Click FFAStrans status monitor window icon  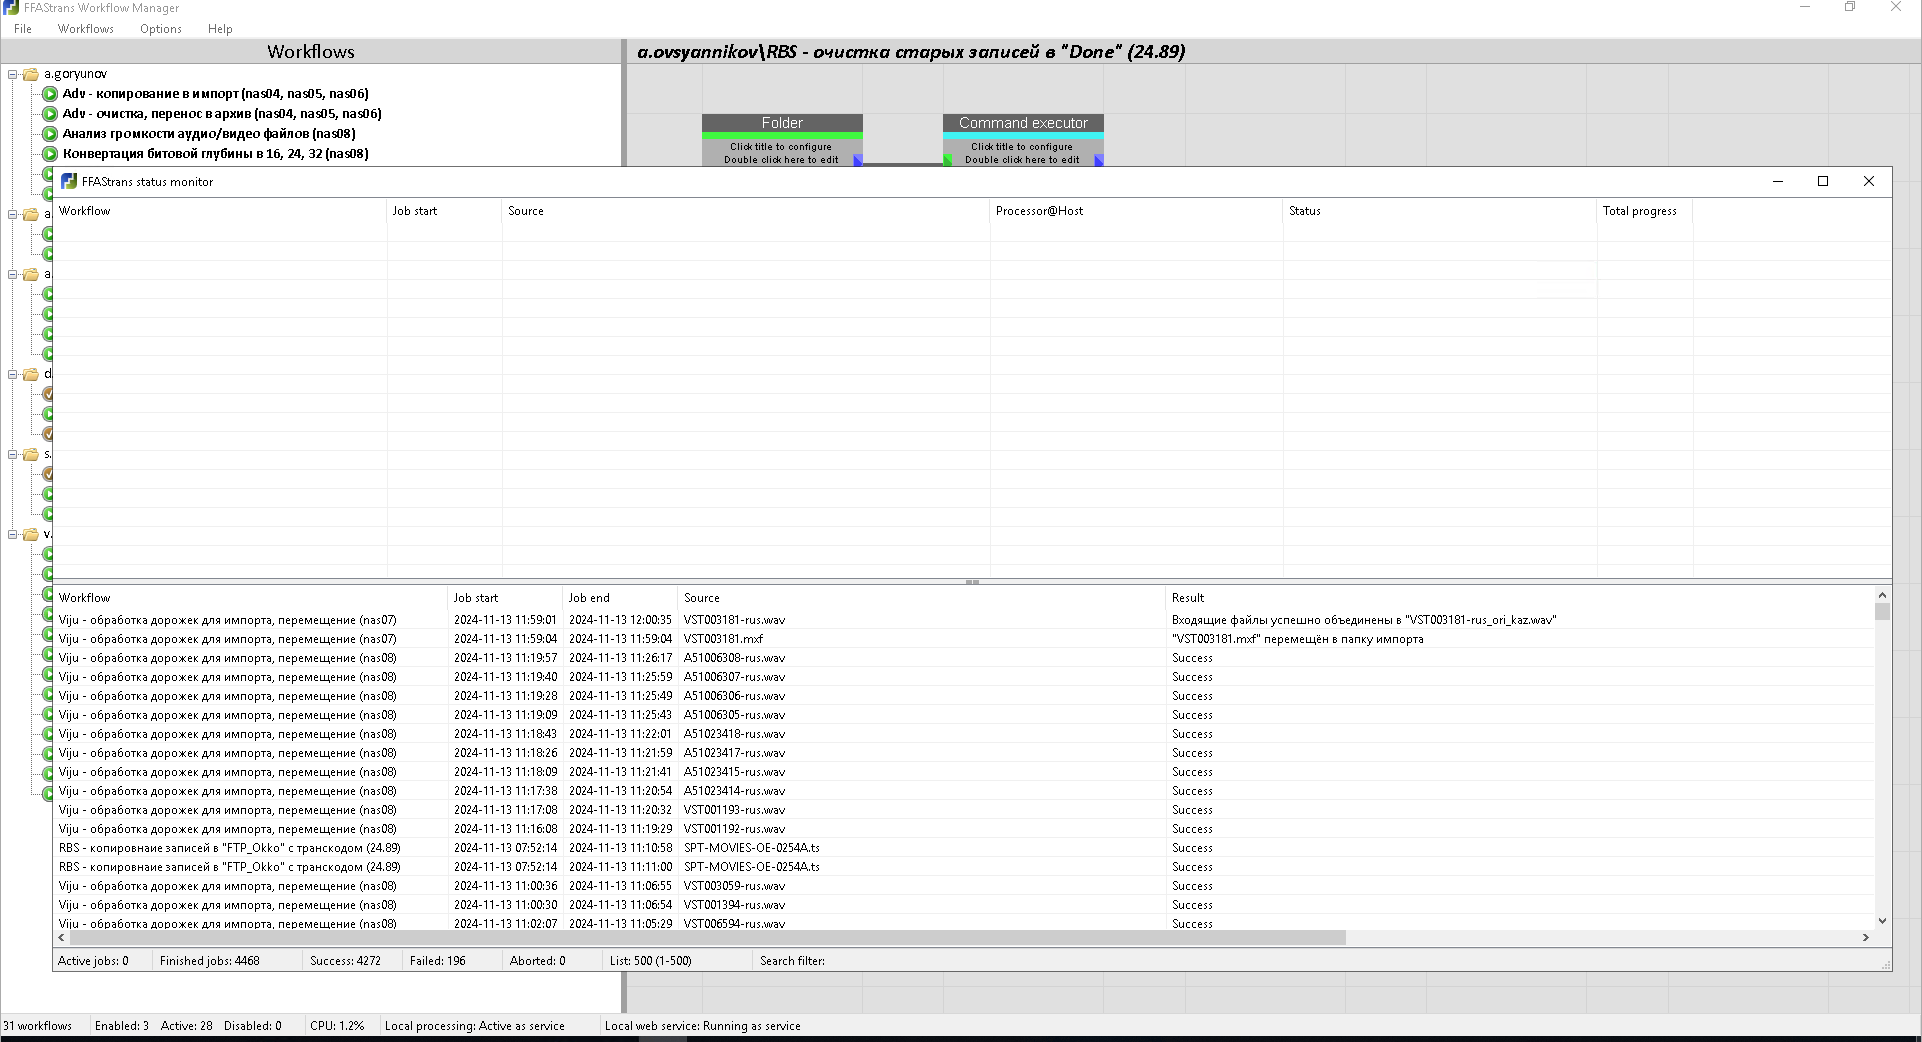pos(69,181)
